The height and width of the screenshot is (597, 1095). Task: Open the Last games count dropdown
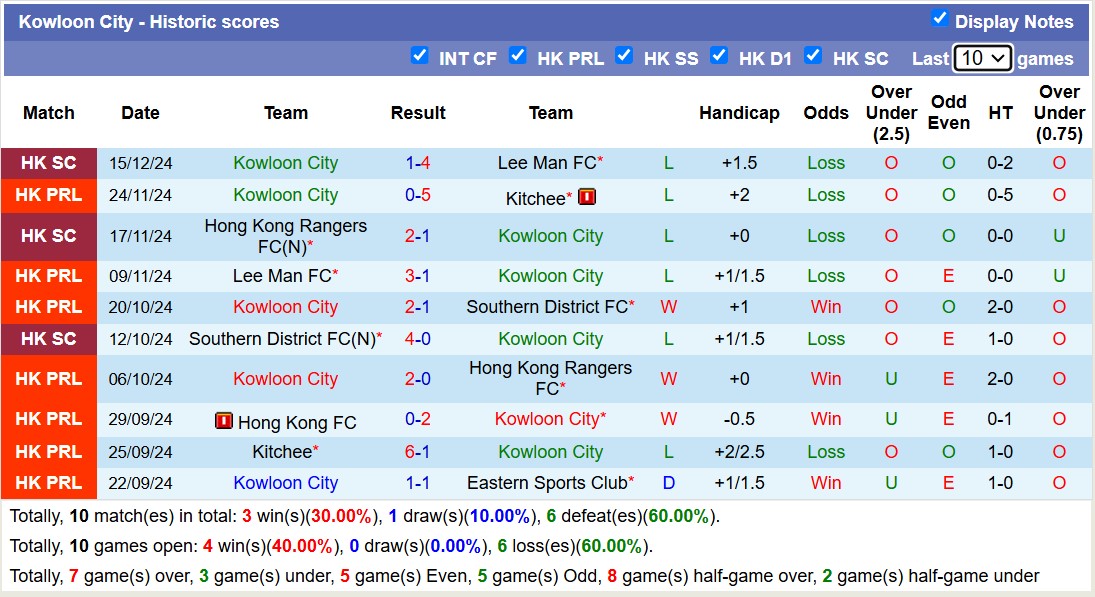tap(982, 58)
